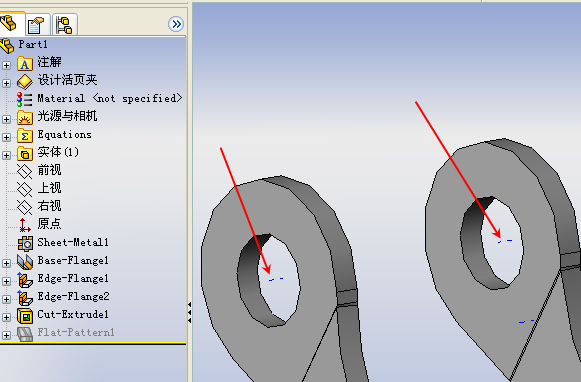Select the Sheet-Metal1 label
This screenshot has width=581, height=382.
tap(73, 242)
